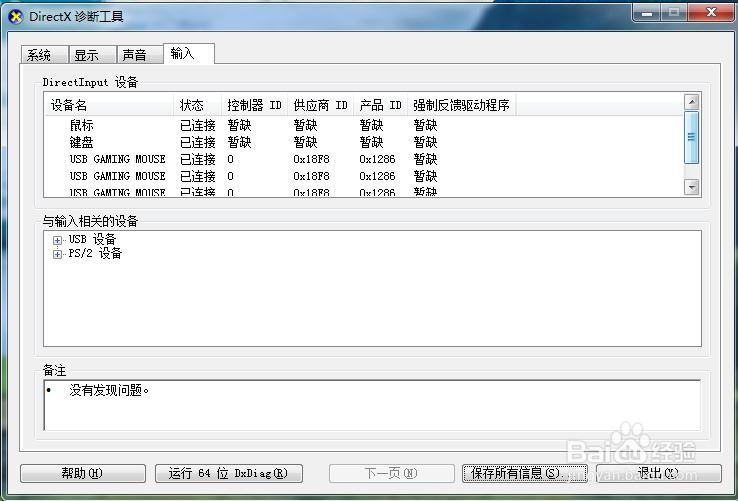The height and width of the screenshot is (501, 738).
Task: Click the scroll up arrow of device list
Action: pyautogui.click(x=692, y=101)
